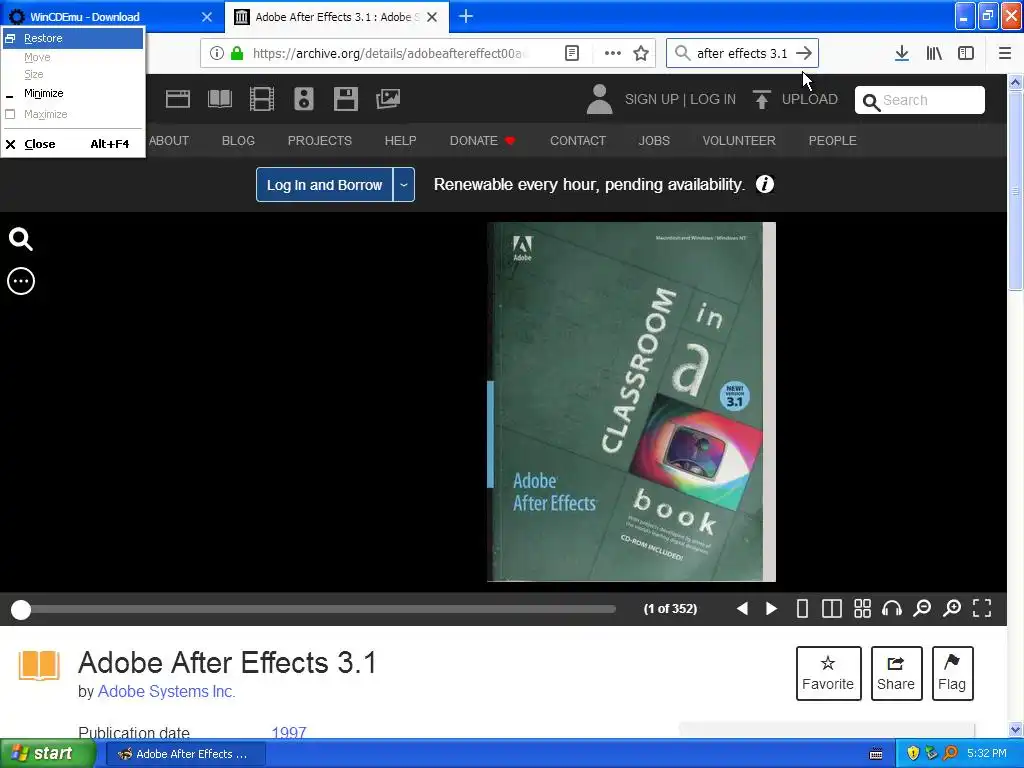
Task: Toggle fullscreen book reader
Action: 982,609
